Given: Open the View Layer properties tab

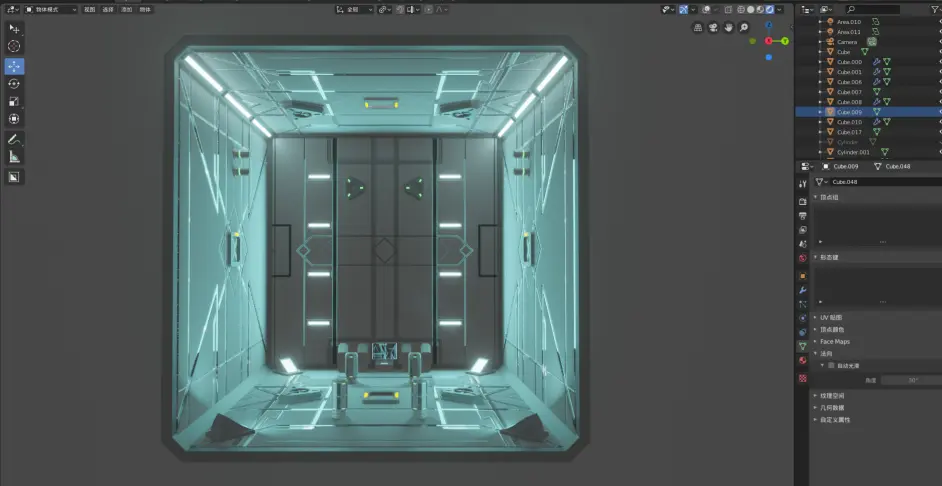Looking at the screenshot, I should (803, 229).
